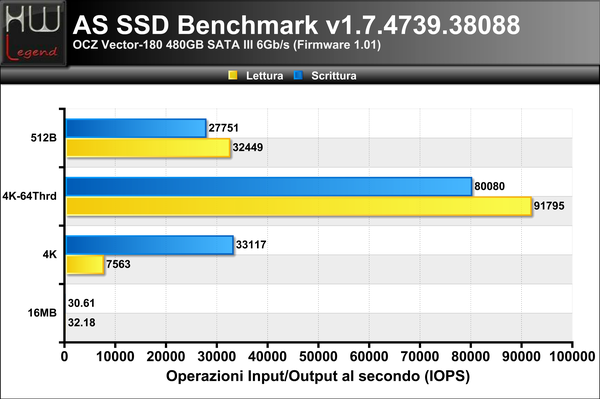Screen dimensions: 600x399
Task: Select the Scrittura legend label
Action: tap(334, 76)
